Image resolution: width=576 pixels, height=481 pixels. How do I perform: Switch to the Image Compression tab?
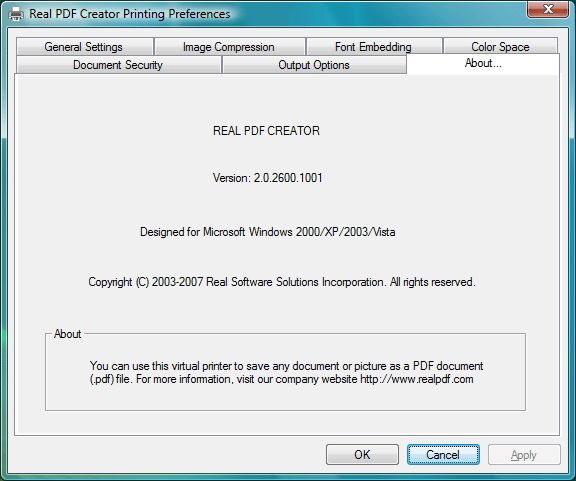coord(230,47)
